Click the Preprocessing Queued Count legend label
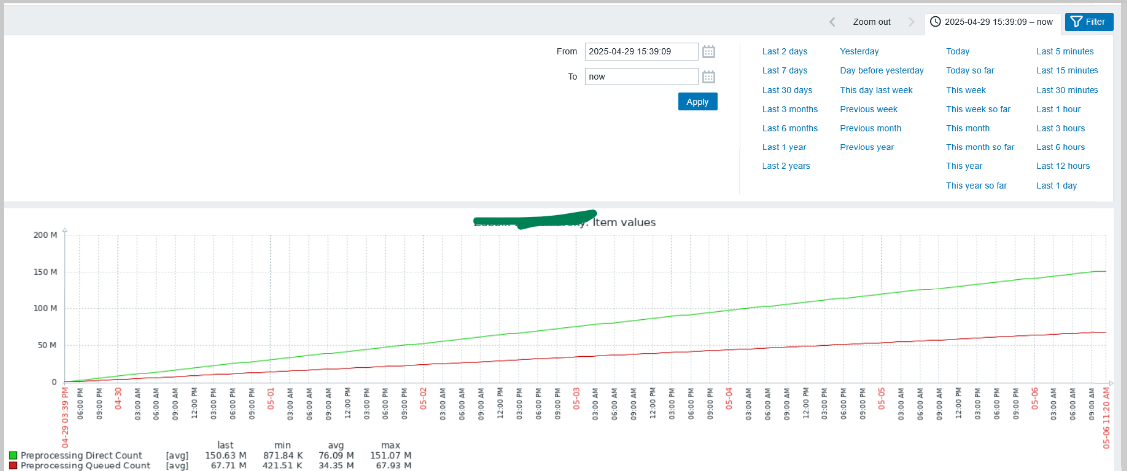Image resolution: width=1127 pixels, height=471 pixels. click(x=86, y=466)
